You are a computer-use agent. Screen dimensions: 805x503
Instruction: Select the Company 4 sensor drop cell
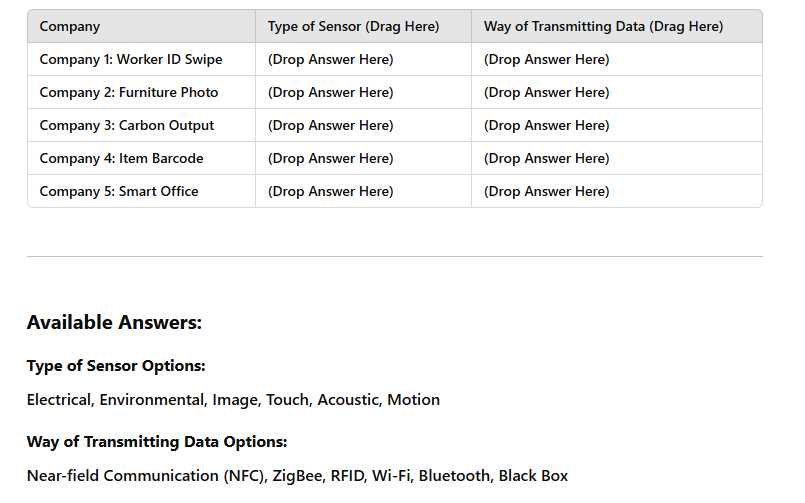tap(331, 158)
